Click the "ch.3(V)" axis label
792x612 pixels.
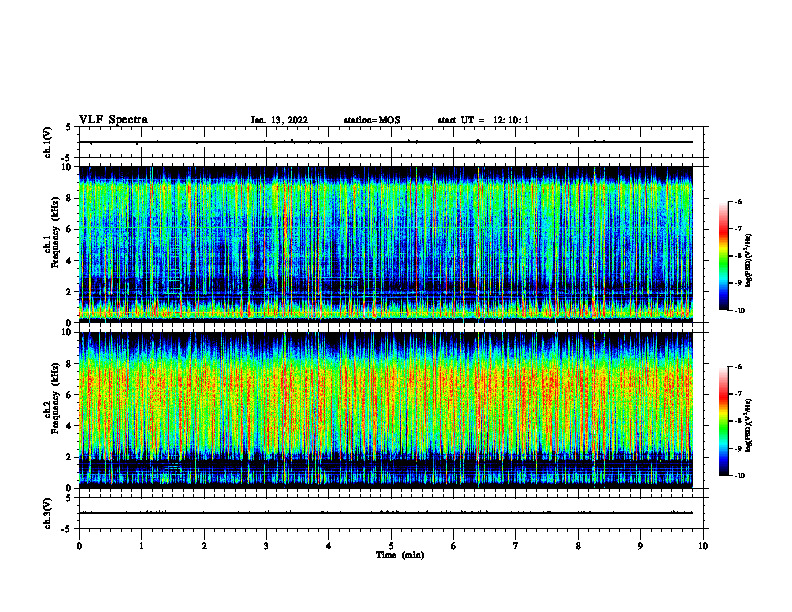[47, 513]
